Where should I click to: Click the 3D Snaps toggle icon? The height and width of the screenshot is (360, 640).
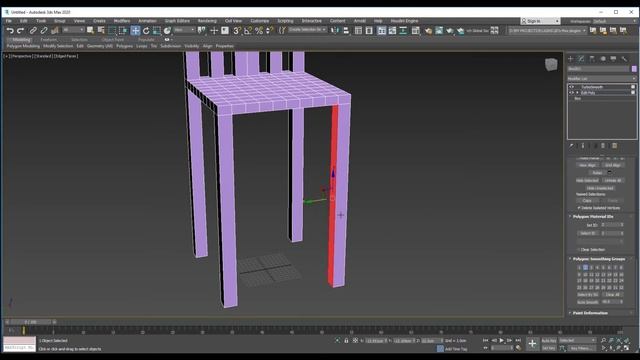[237, 31]
